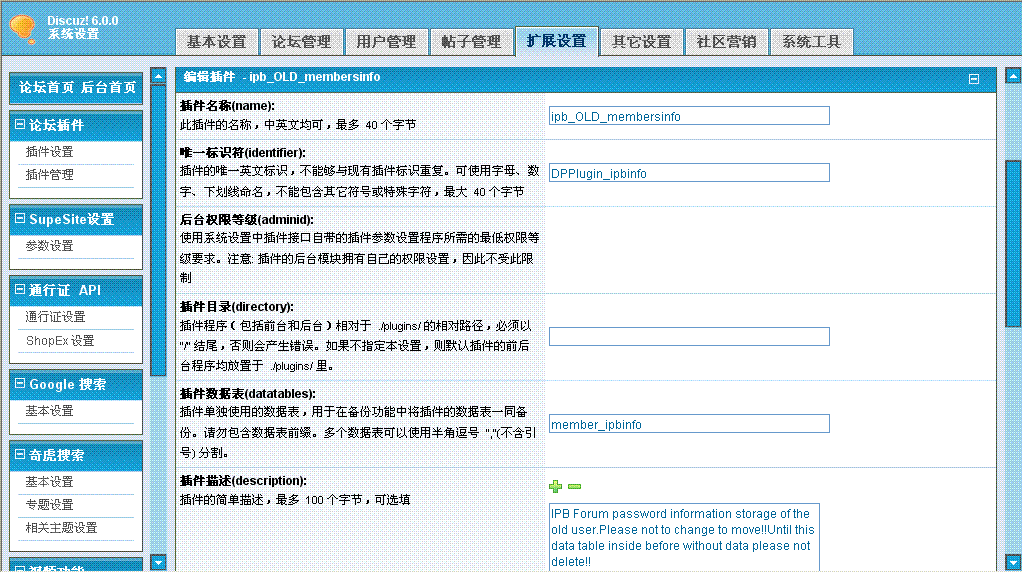Click the empty plugin directory field
This screenshot has width=1022, height=572.
(x=689, y=336)
